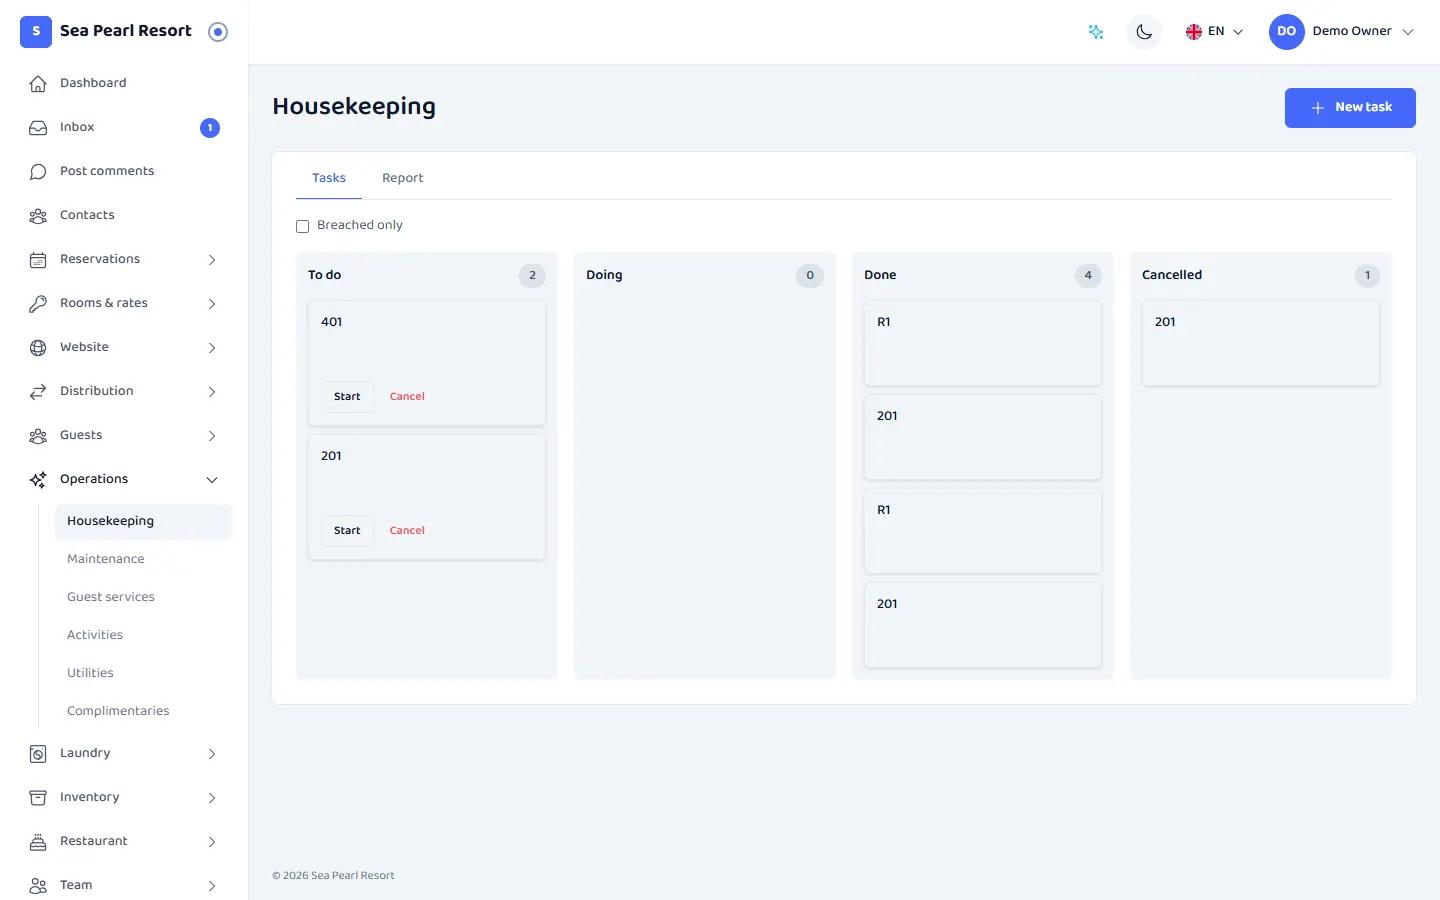This screenshot has width=1440, height=900.
Task: Open the Inbox tray icon
Action: [x=38, y=128]
